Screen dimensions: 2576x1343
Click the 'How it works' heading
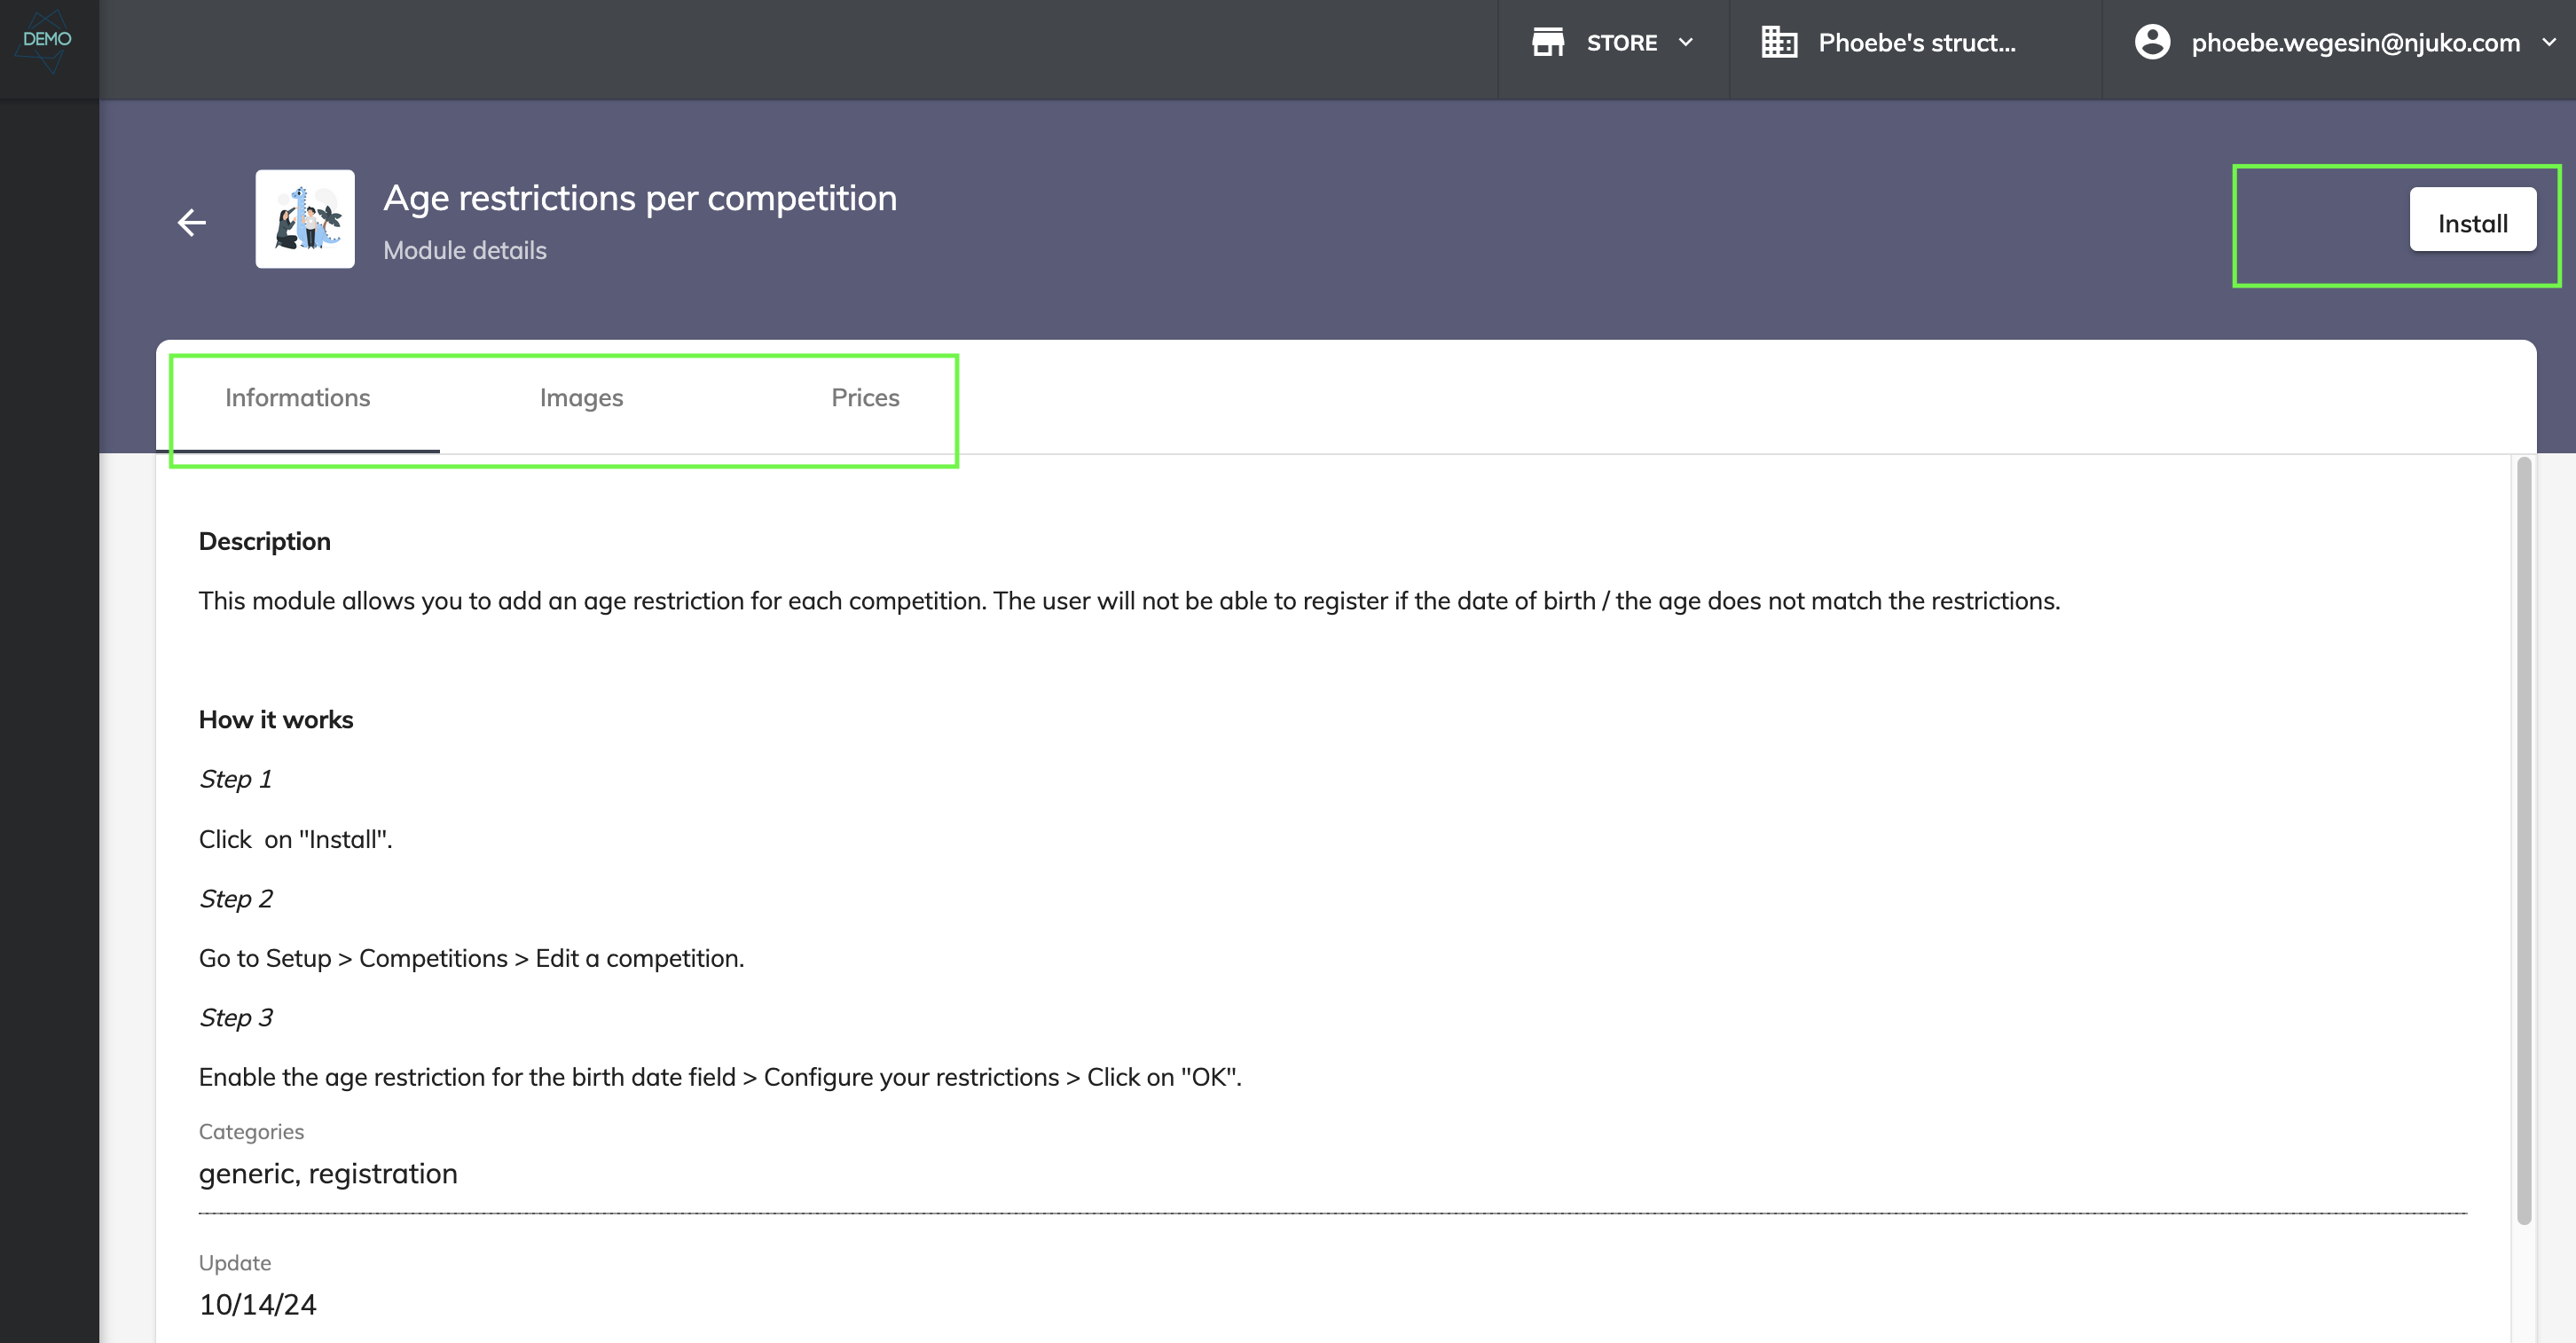(276, 719)
